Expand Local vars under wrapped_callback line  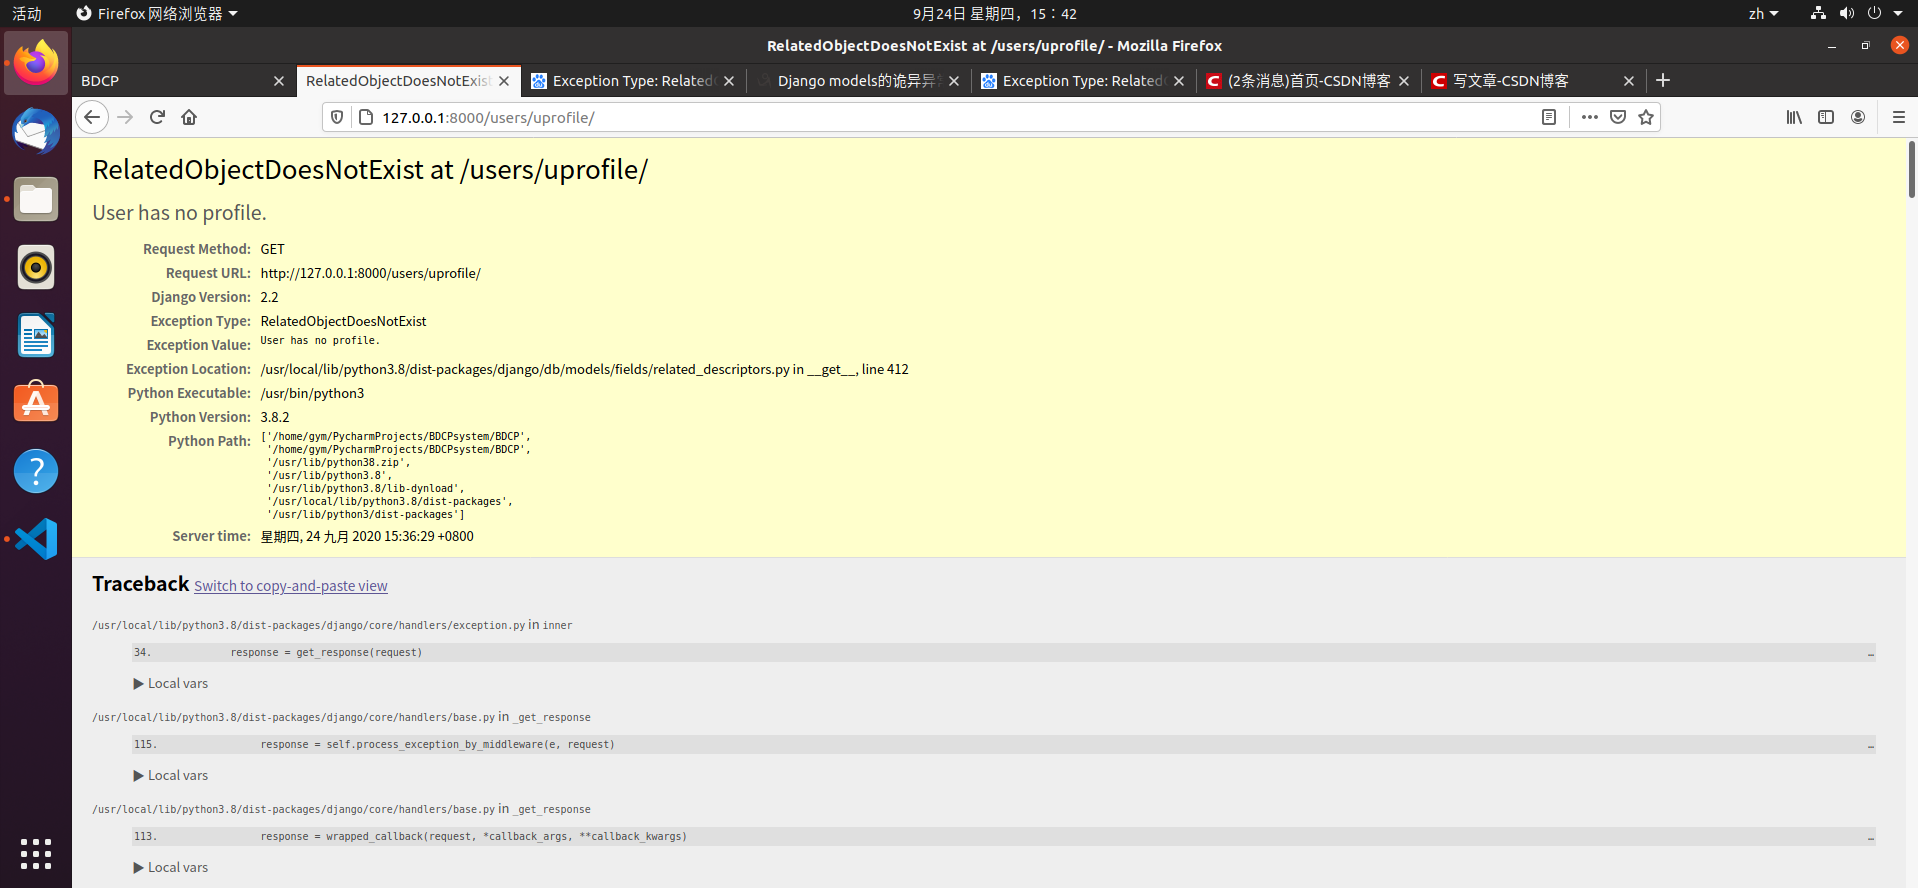[x=171, y=868]
